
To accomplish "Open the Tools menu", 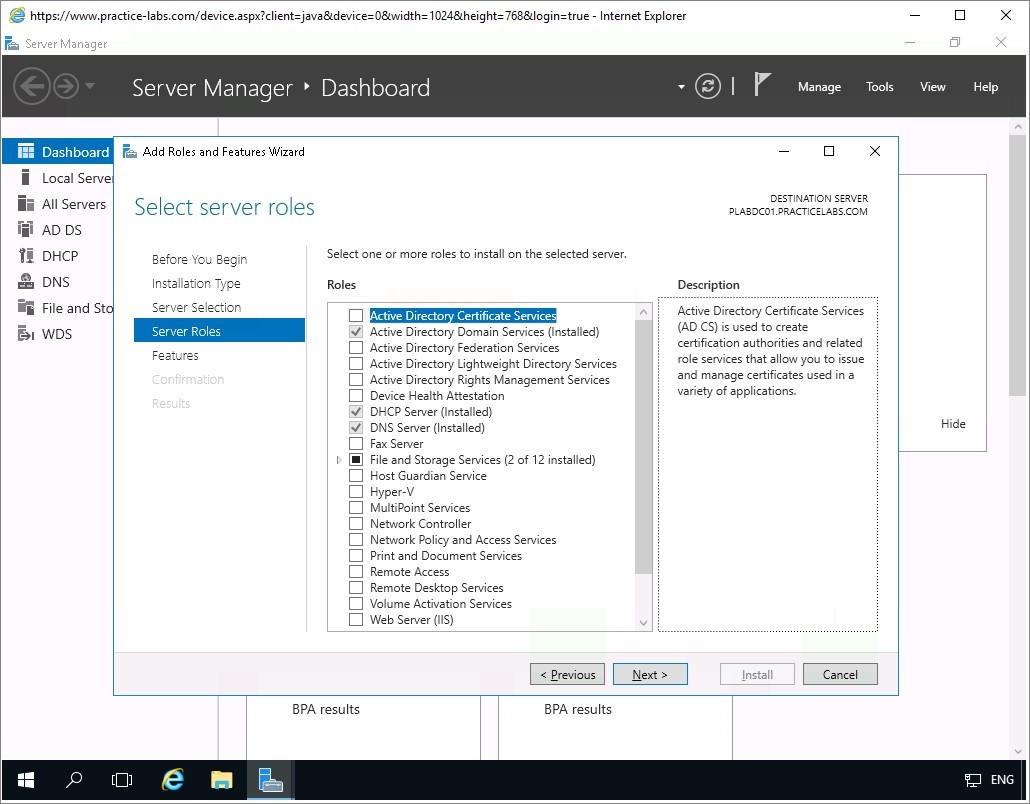I will 880,87.
